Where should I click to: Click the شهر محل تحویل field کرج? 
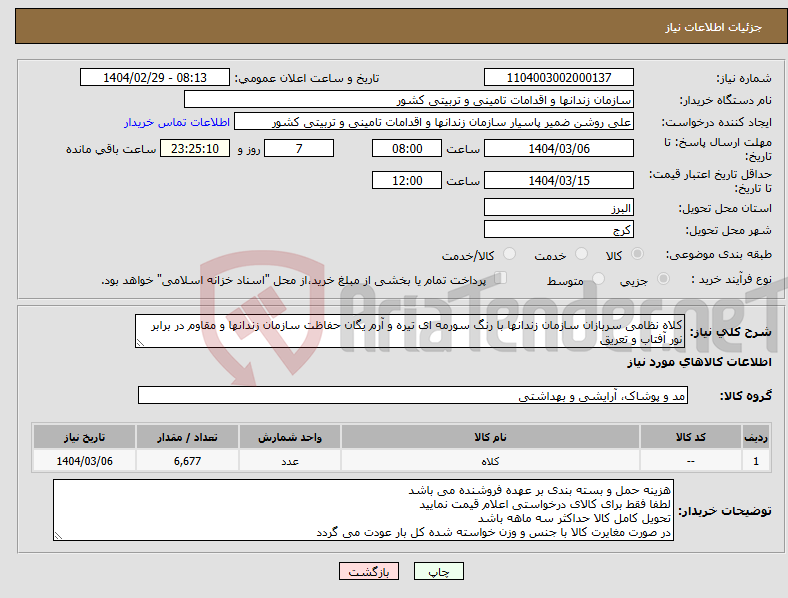click(x=558, y=230)
